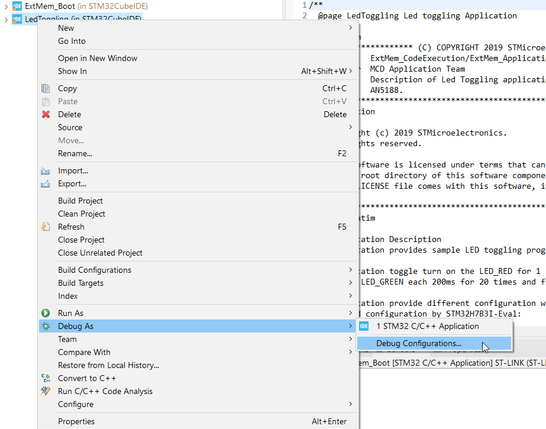Open project Properties
The height and width of the screenshot is (429, 546).
(198, 421)
